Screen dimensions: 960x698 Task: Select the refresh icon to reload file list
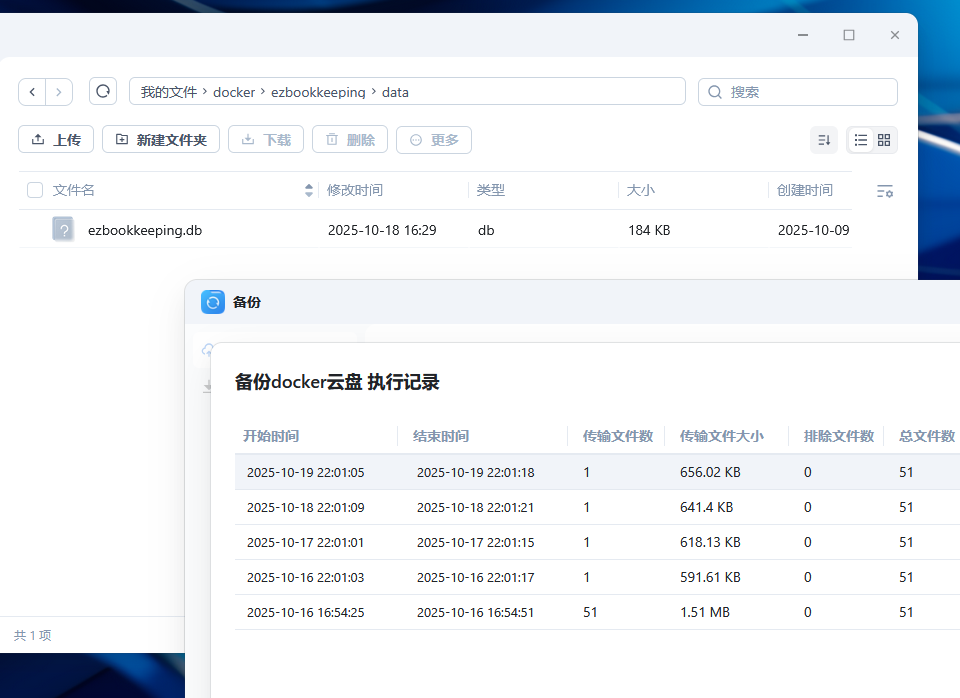tap(103, 91)
